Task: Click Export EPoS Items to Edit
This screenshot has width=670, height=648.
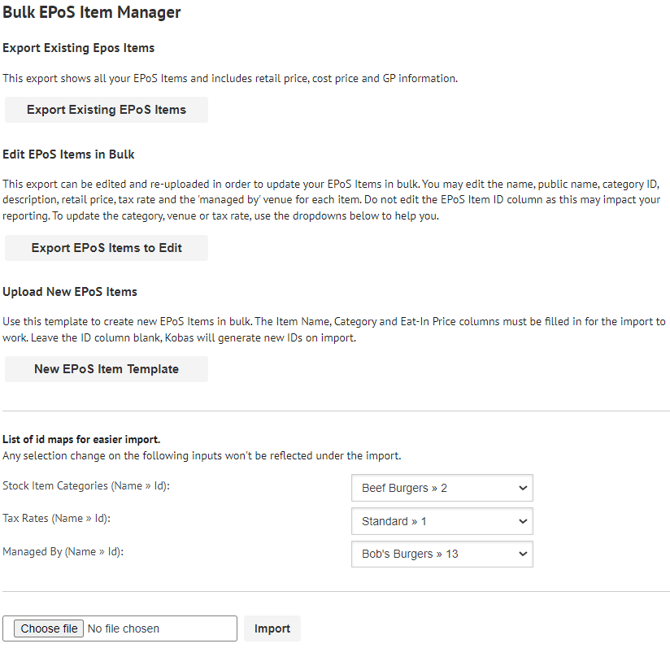Action: click(106, 248)
